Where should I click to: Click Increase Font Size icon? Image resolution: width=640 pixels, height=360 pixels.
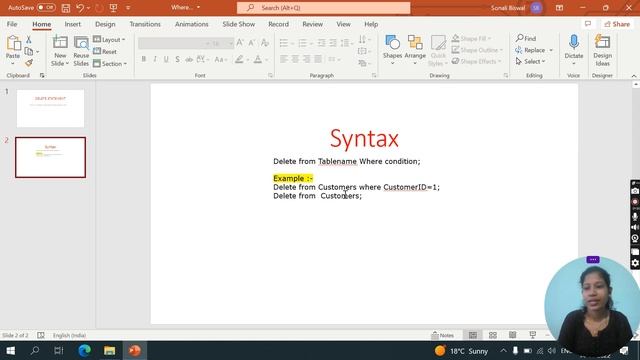240,42
